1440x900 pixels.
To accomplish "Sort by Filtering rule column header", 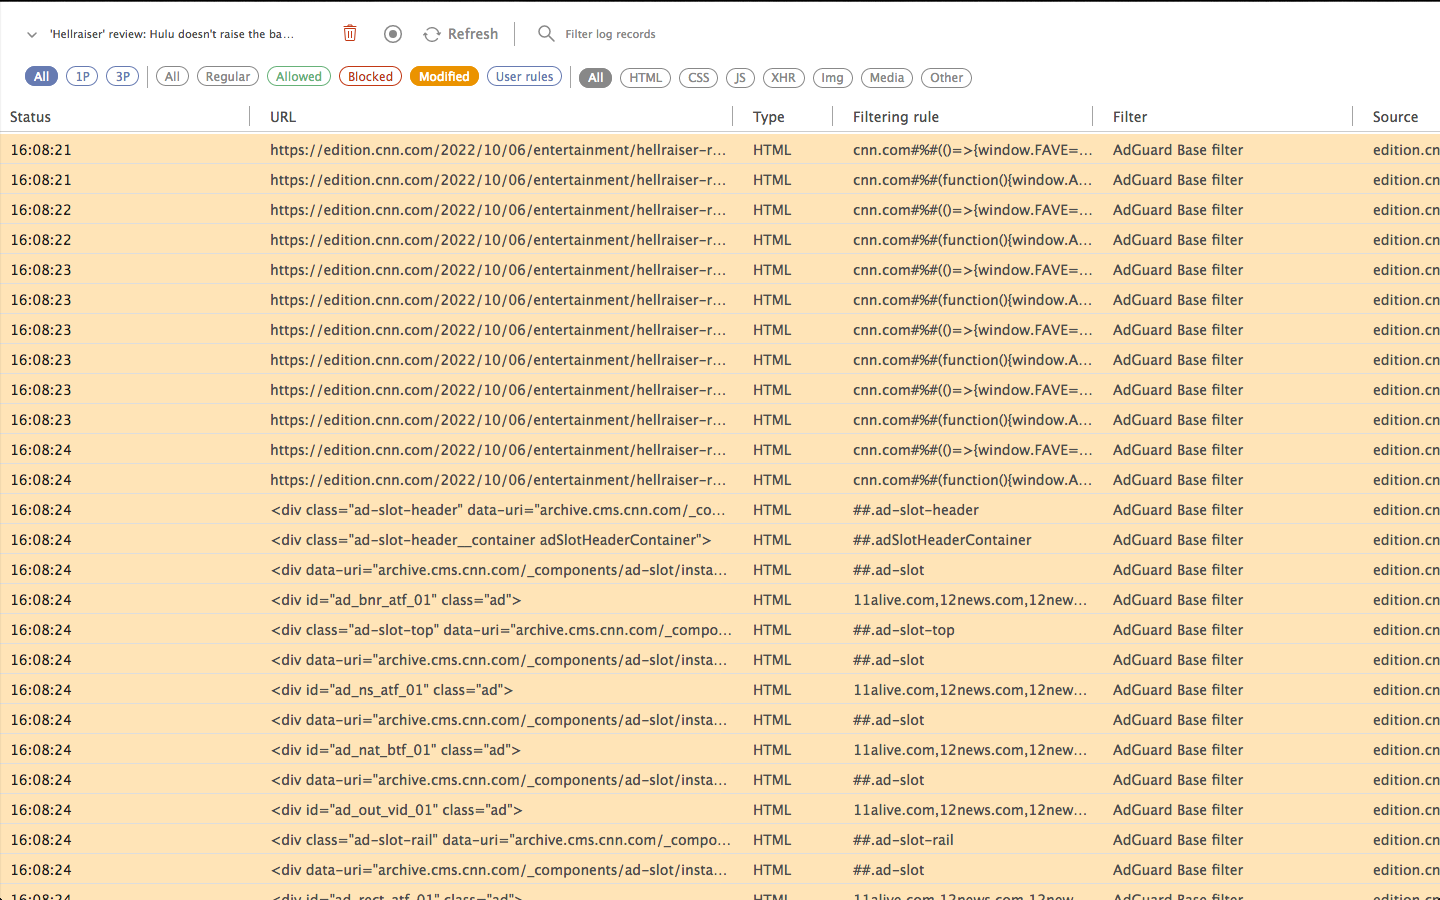I will point(896,116).
